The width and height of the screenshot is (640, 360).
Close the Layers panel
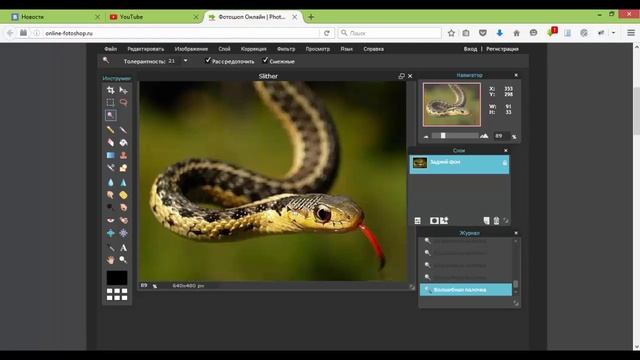(x=506, y=151)
